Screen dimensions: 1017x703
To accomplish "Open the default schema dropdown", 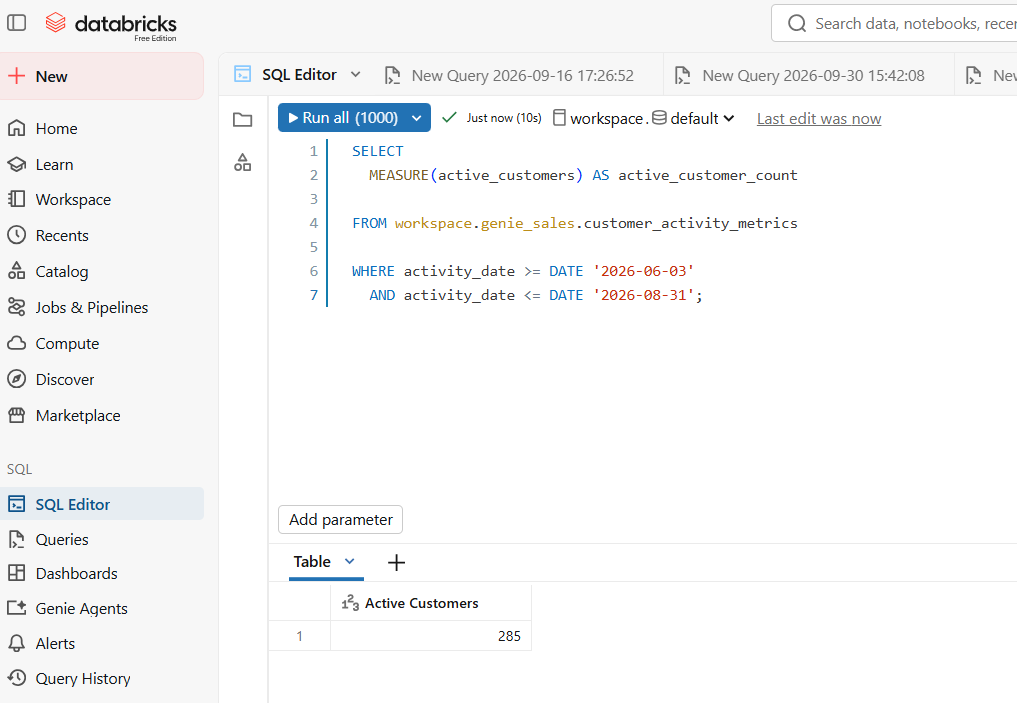I will tap(693, 118).
